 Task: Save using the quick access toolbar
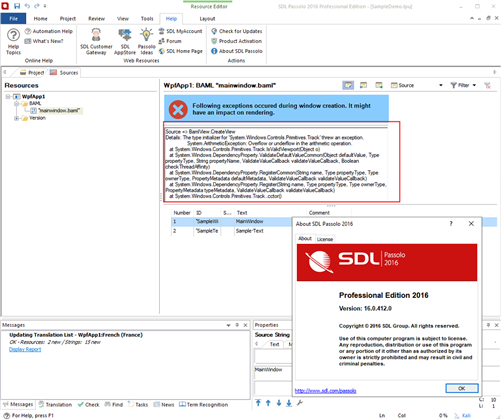pyautogui.click(x=17, y=6)
